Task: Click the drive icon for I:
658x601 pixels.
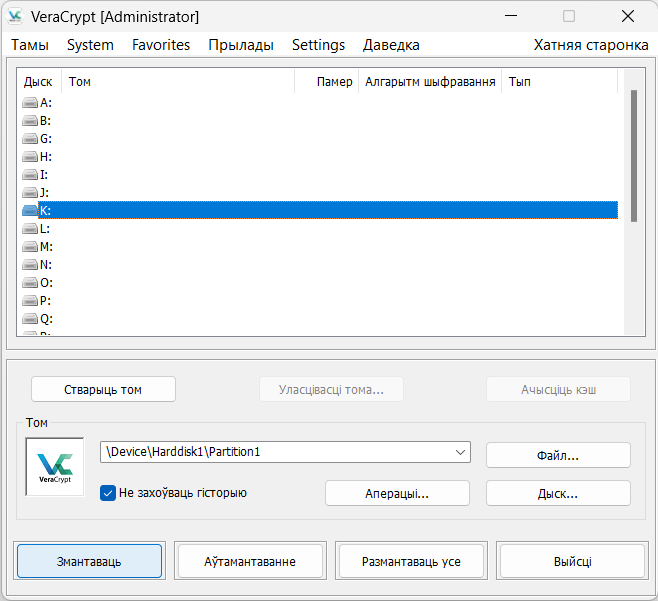Action: (x=30, y=175)
